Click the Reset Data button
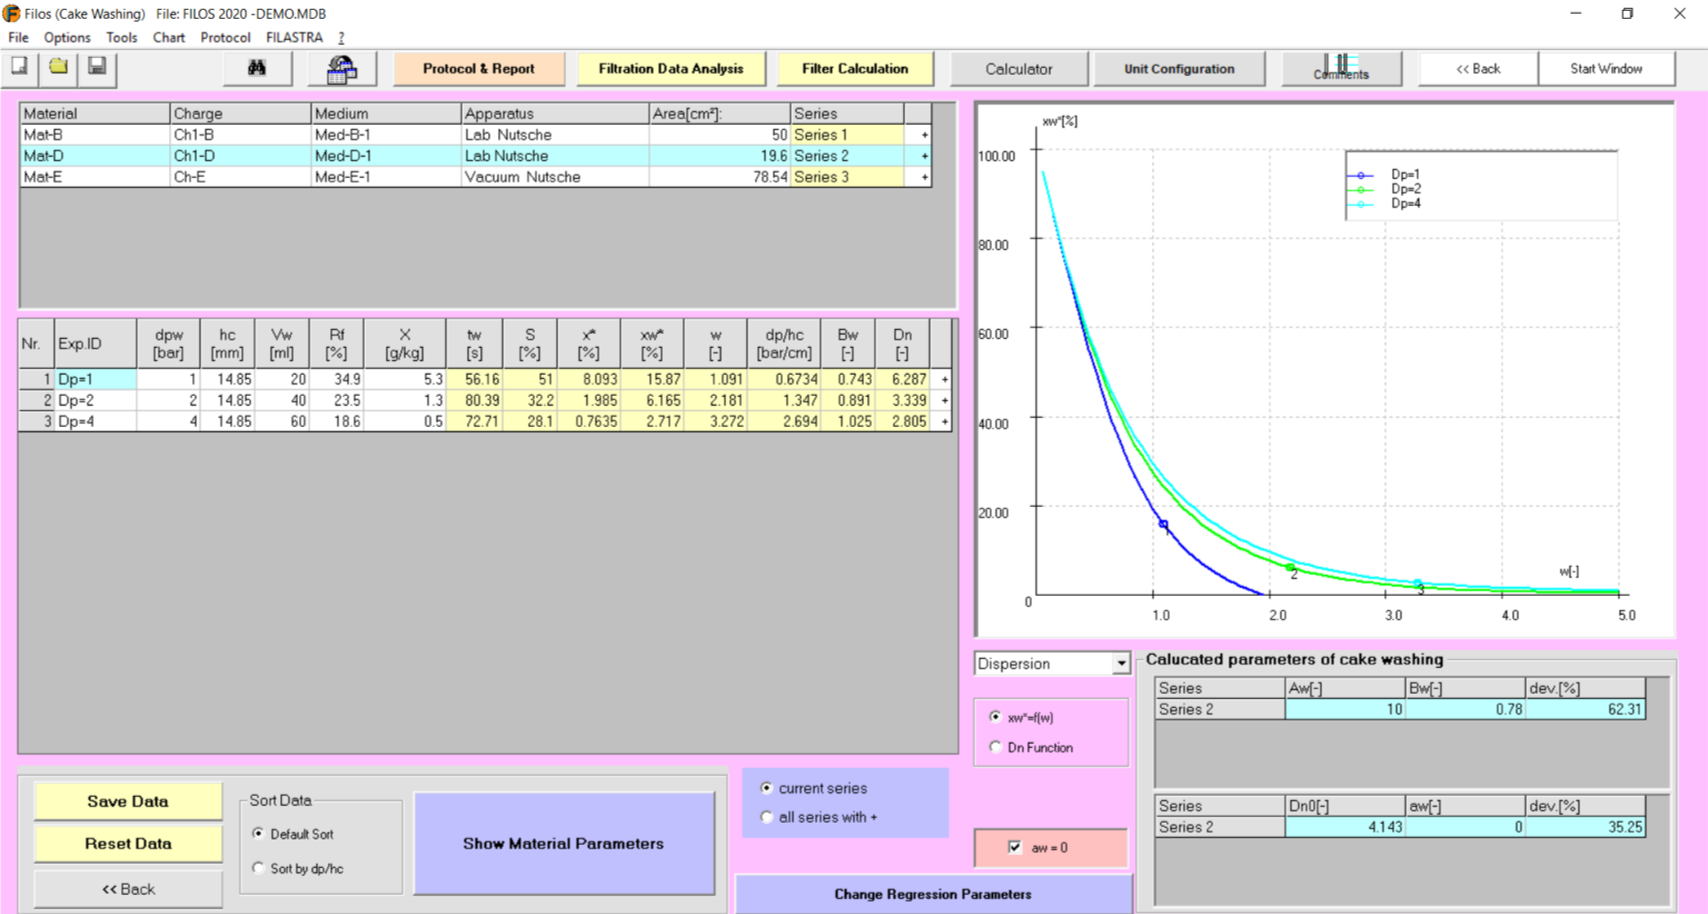This screenshot has height=914, width=1708. pyautogui.click(x=128, y=843)
